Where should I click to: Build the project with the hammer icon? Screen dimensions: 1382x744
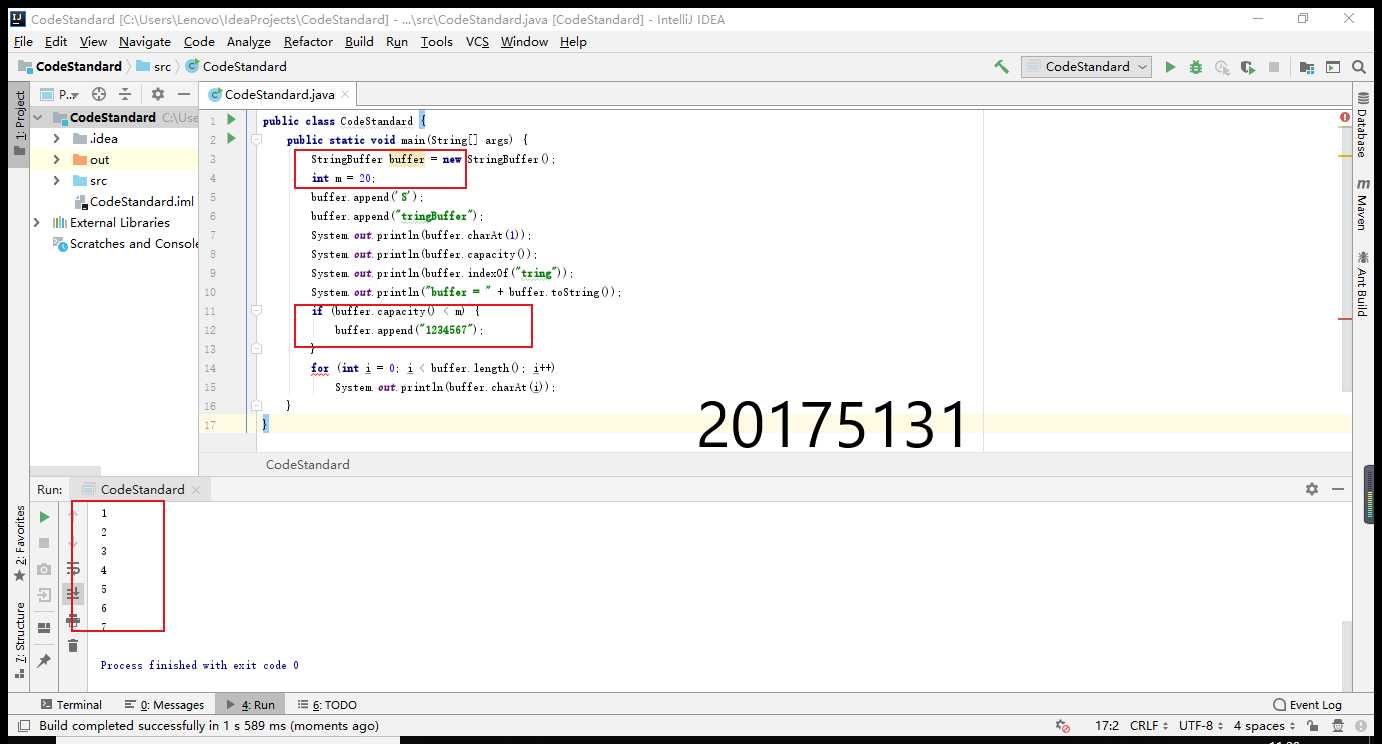point(1001,67)
